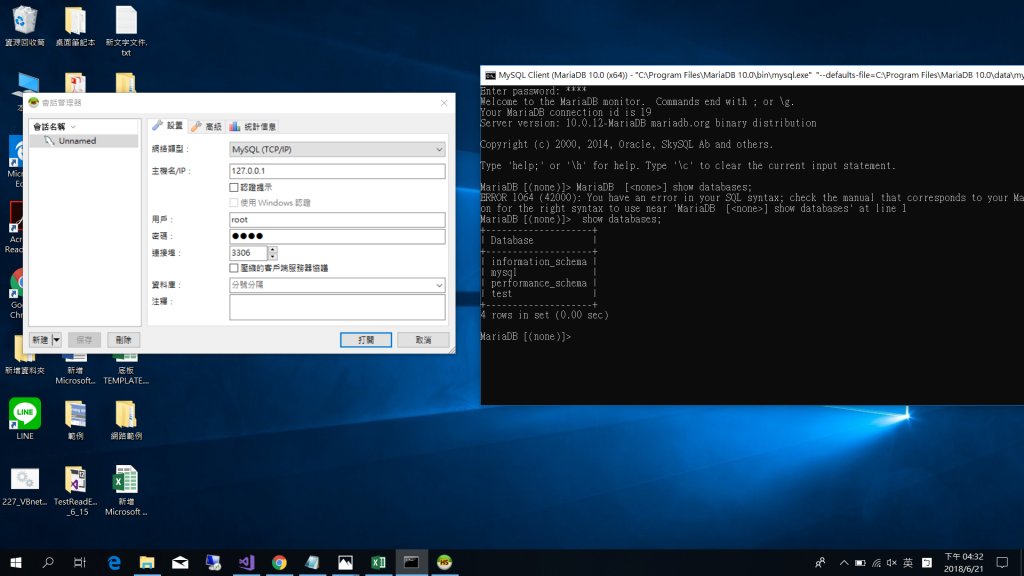The image size is (1024, 576).
Task: Launch Microsoft Edge from taskbar
Action: point(114,562)
